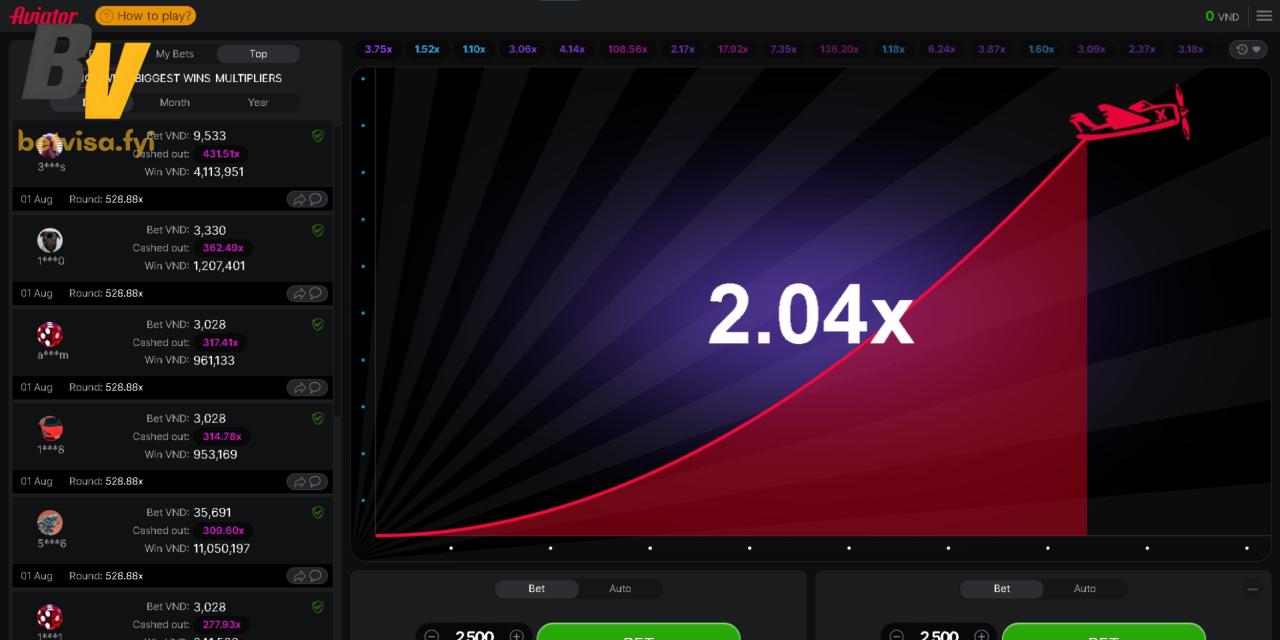Image resolution: width=1280 pixels, height=640 pixels.
Task: Click the 136.20x multiplier in history bar
Action: 839,49
